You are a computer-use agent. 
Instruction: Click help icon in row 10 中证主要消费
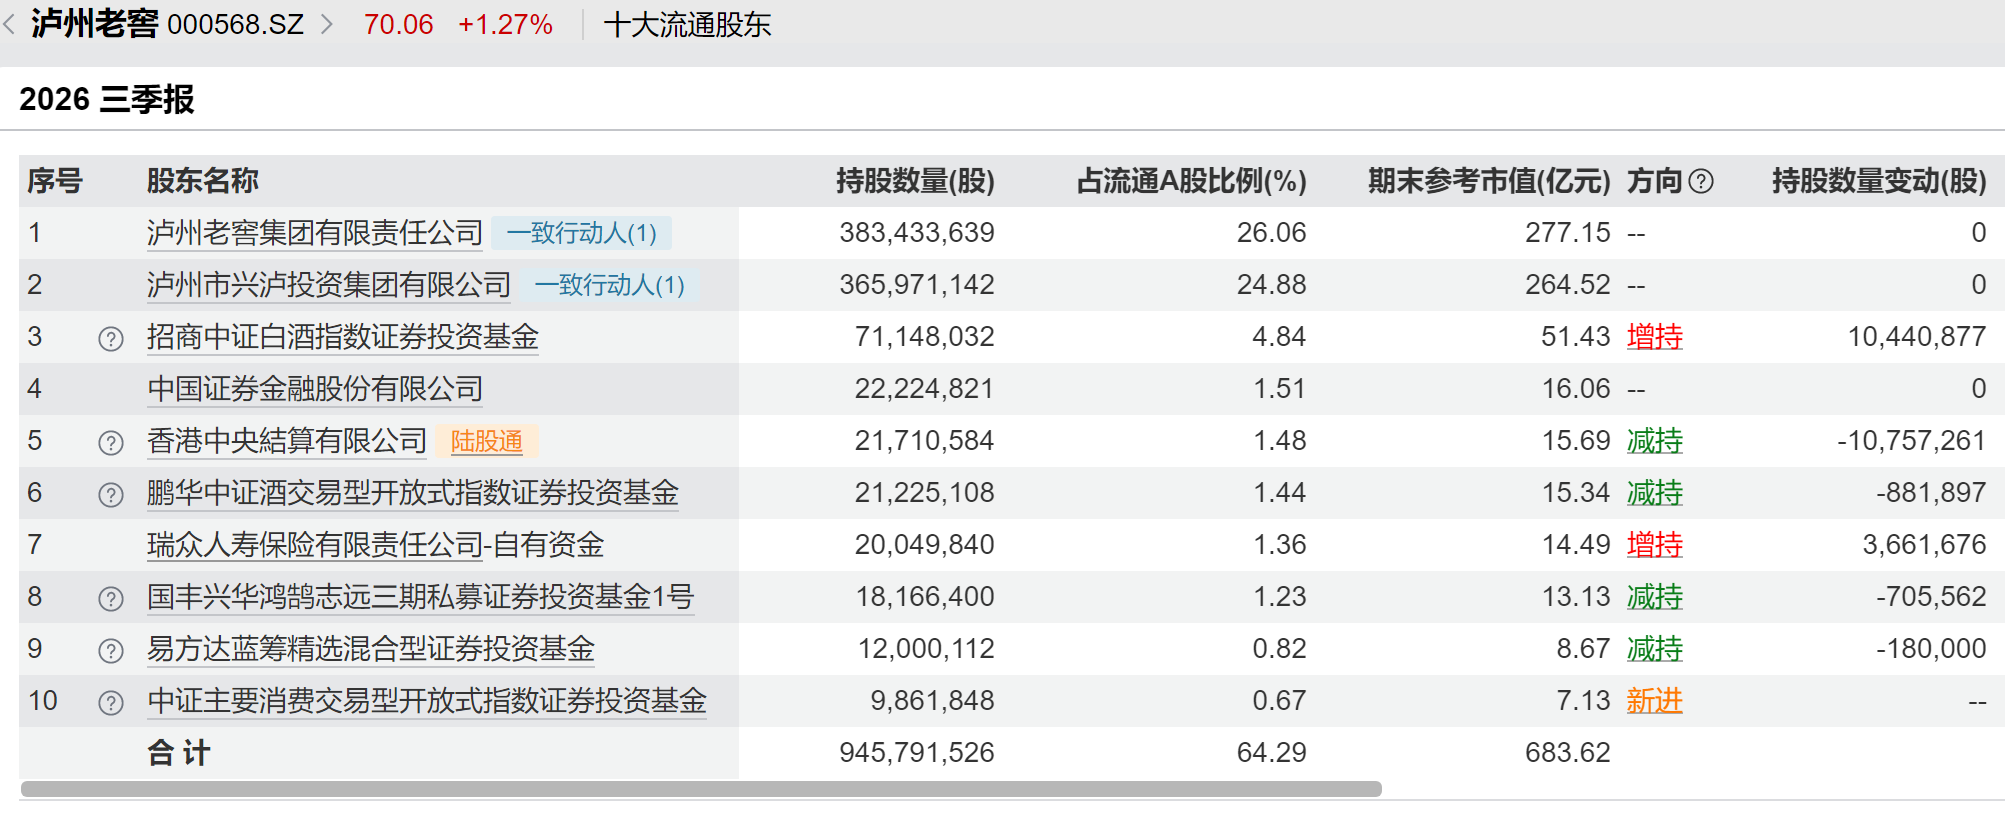[111, 702]
